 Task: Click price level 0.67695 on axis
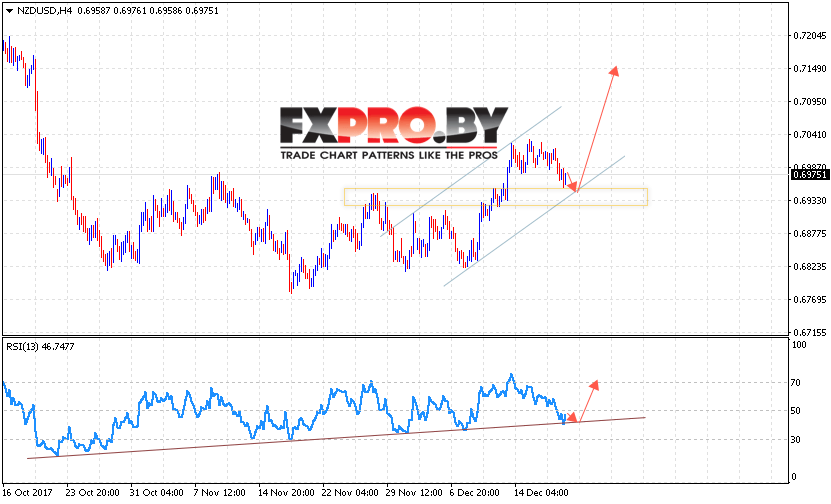810,299
